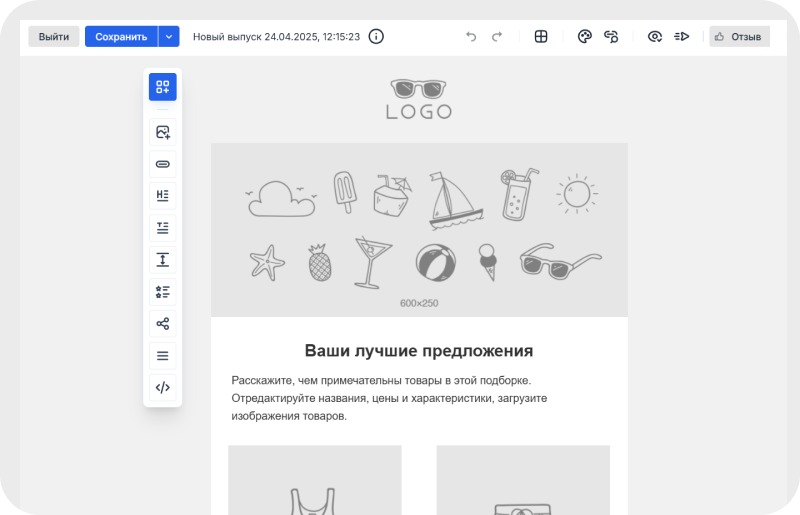Image resolution: width=800 pixels, height=515 pixels.
Task: Click the send test arrow icon
Action: click(x=682, y=37)
